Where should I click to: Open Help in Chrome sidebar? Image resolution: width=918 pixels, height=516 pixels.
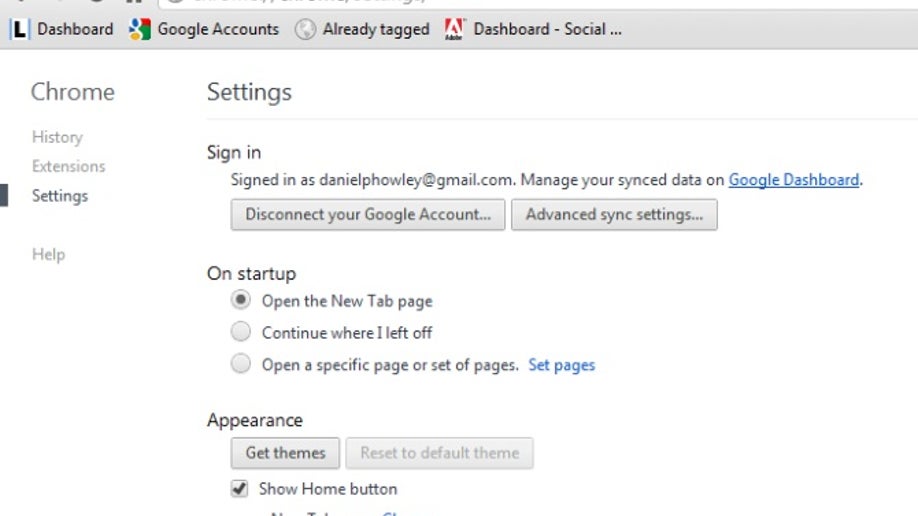pos(49,254)
